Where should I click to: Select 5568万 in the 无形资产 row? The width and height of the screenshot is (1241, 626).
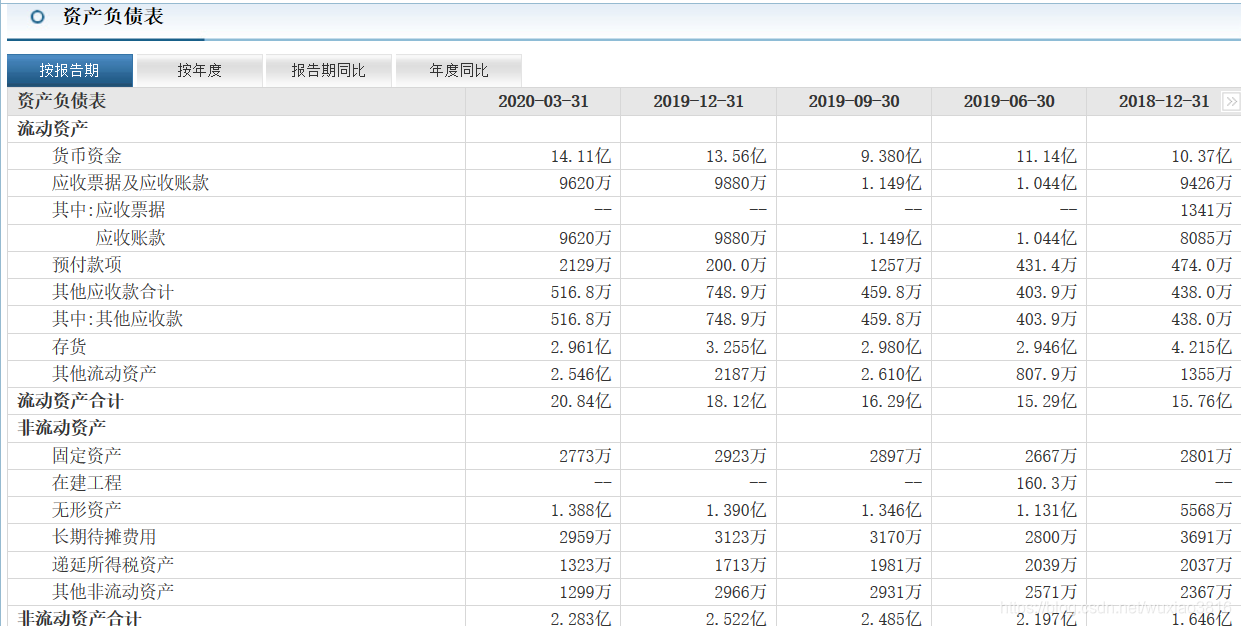coord(1206,511)
